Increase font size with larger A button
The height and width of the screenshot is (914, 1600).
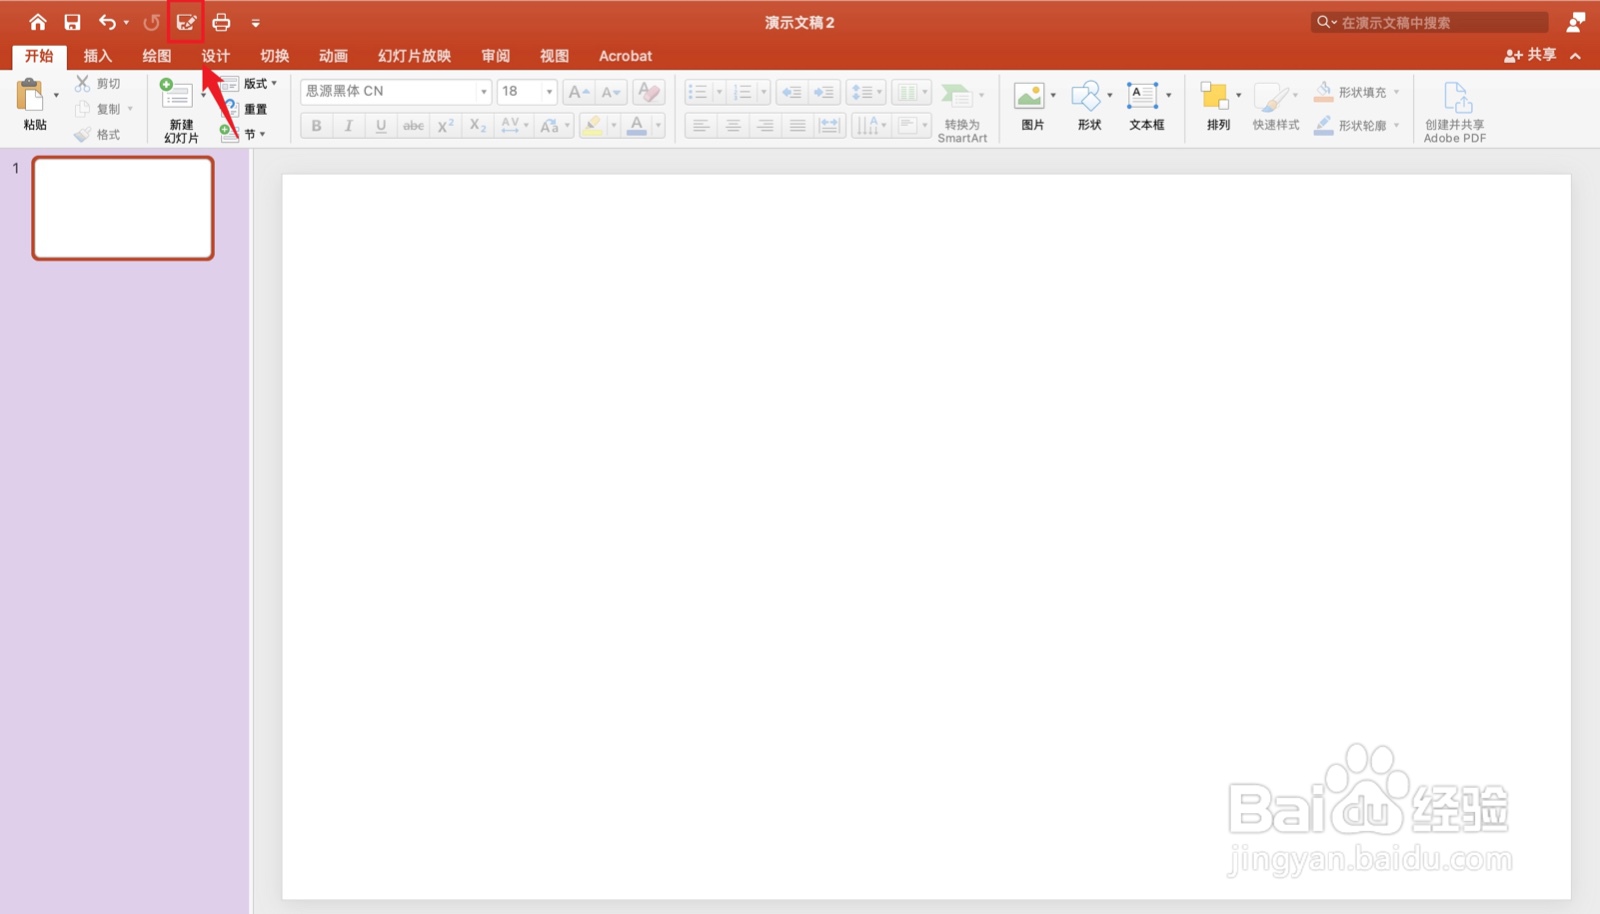coord(579,92)
